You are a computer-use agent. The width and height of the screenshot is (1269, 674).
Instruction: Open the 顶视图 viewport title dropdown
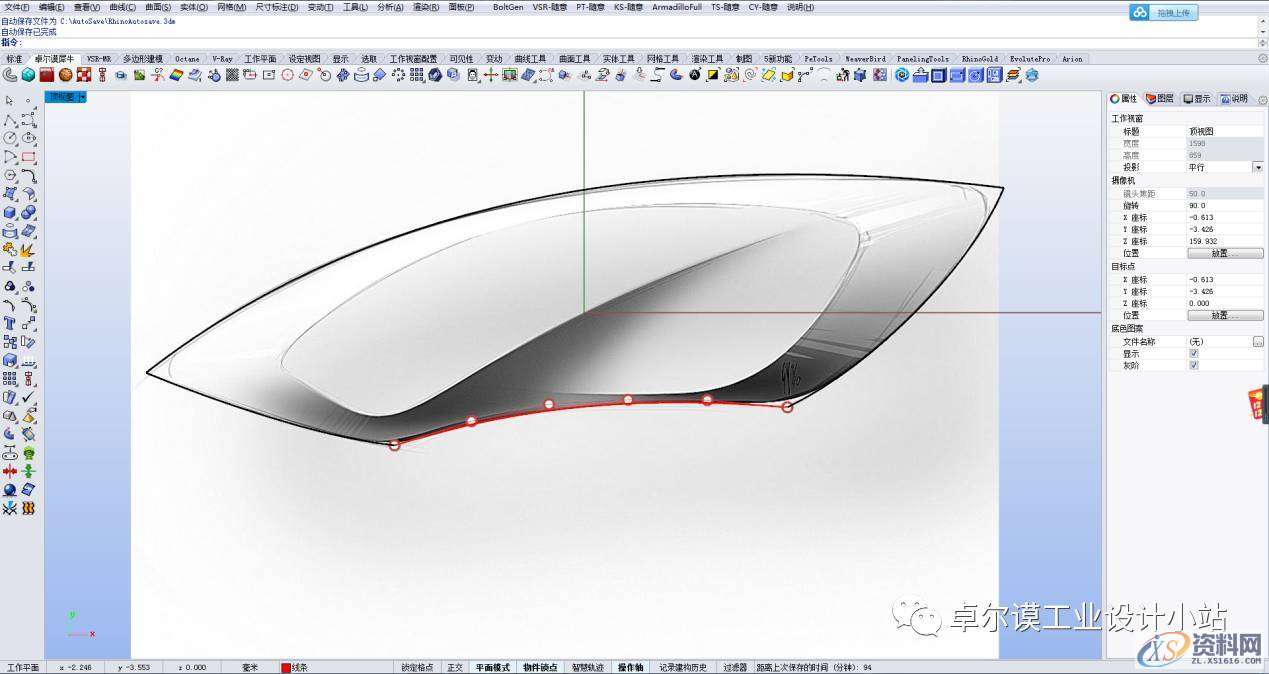tap(82, 97)
